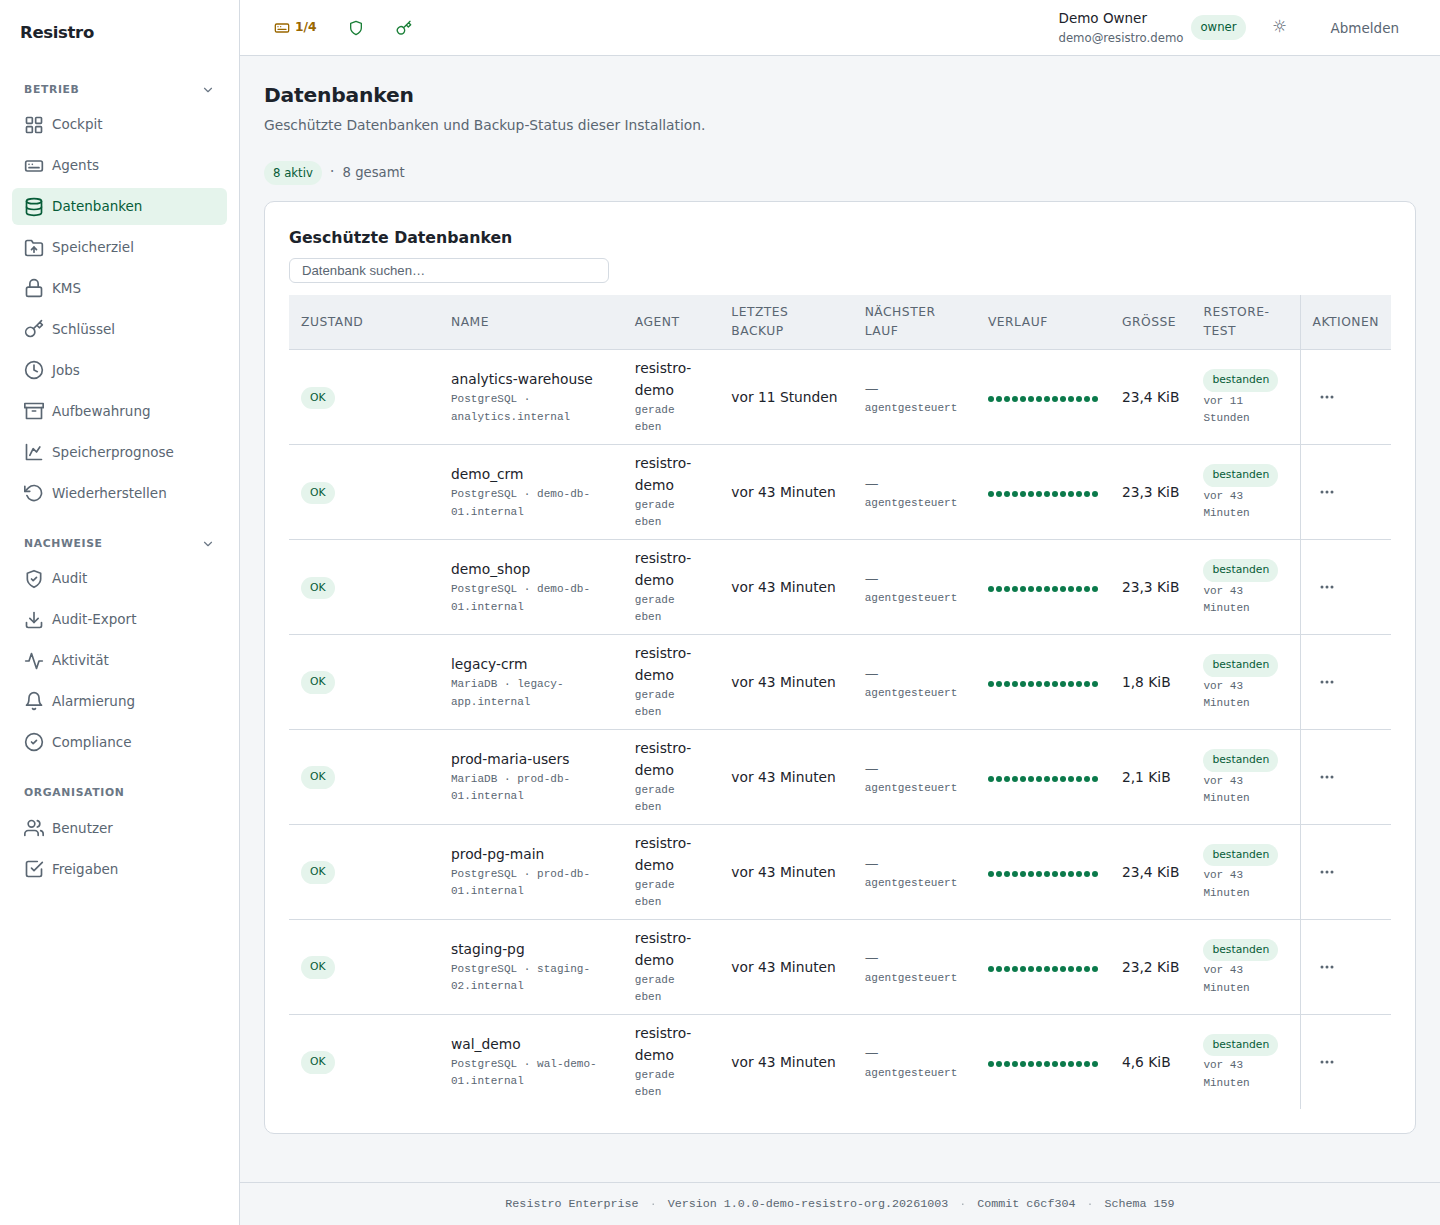Click the Audit shield icon in sidebar

pos(34,579)
